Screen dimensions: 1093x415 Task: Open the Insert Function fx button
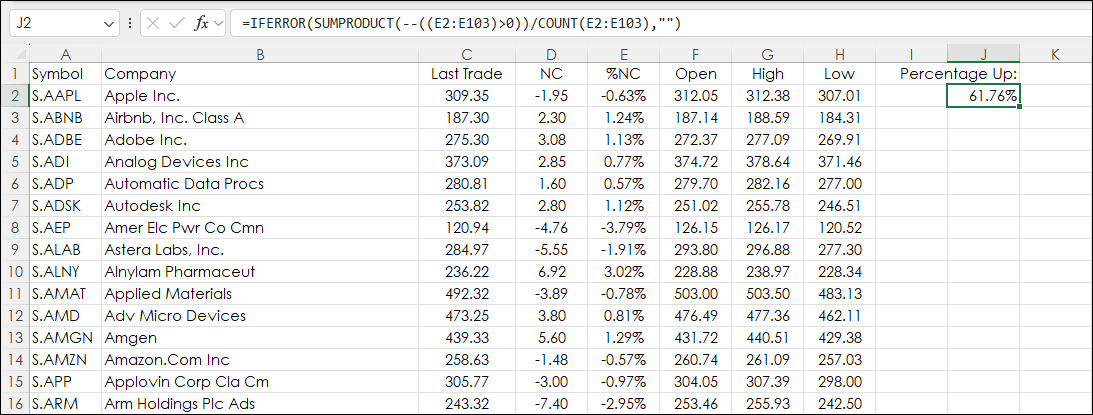pos(201,24)
